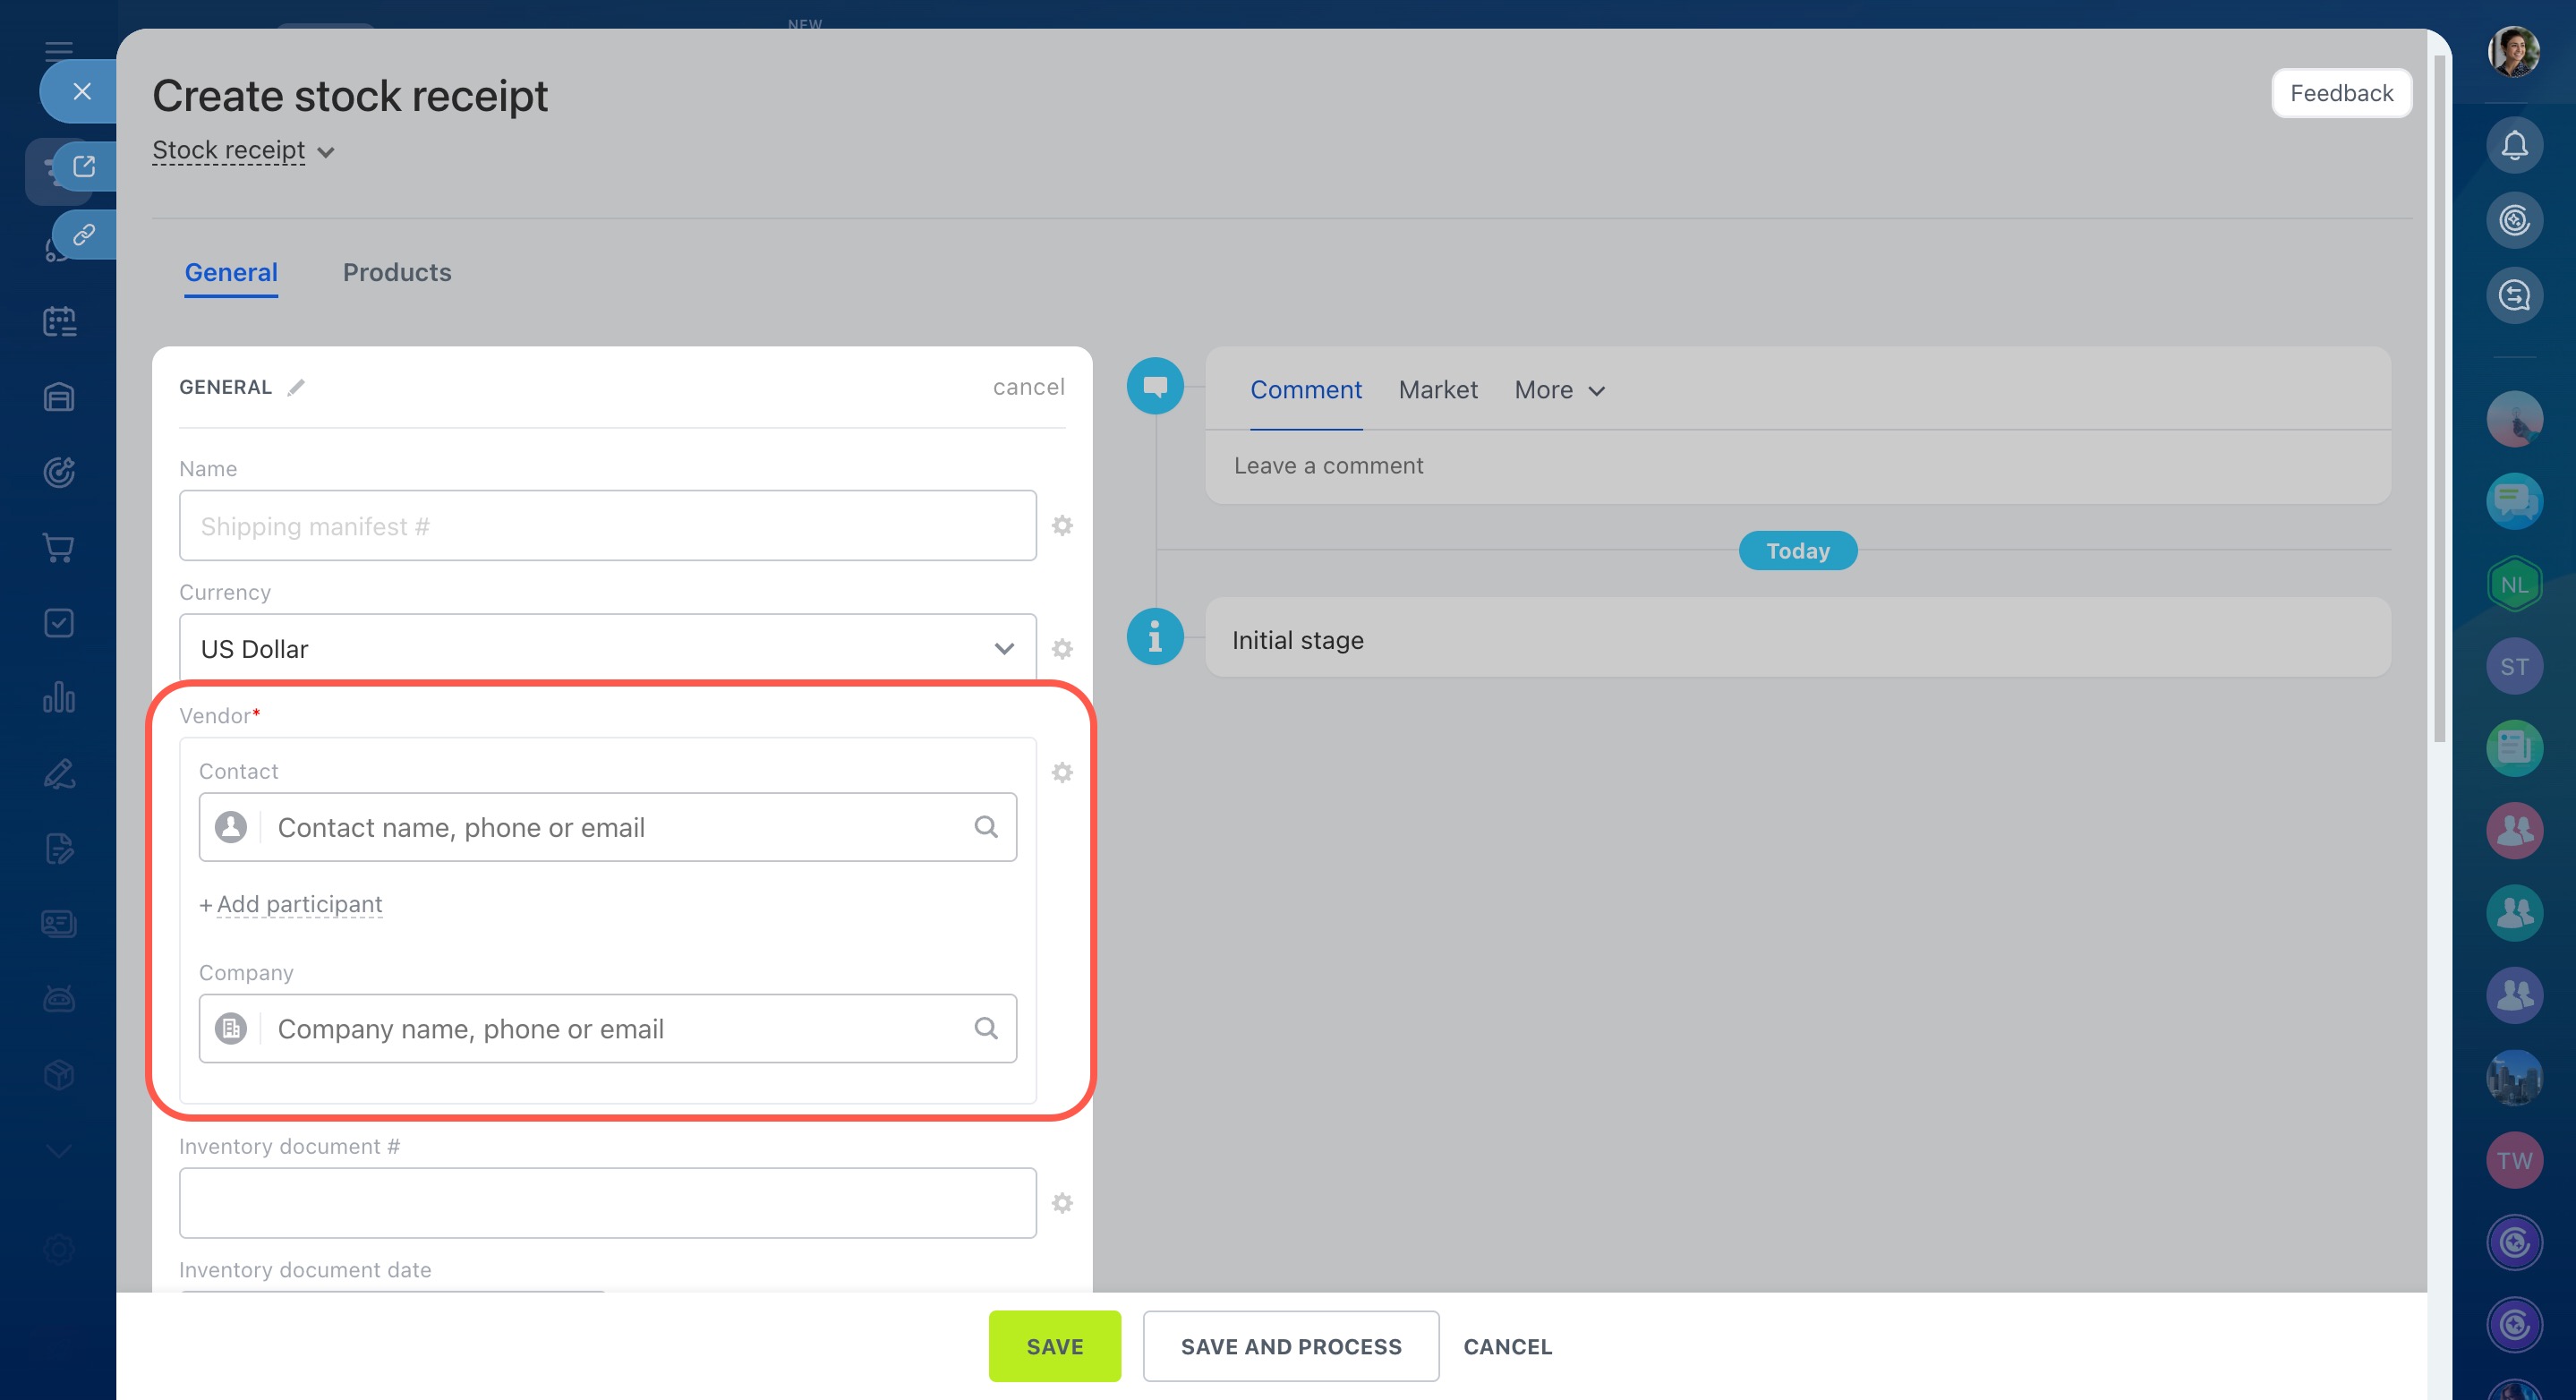Open the Currency US Dollar dropdown
2576x1400 pixels.
coord(607,649)
